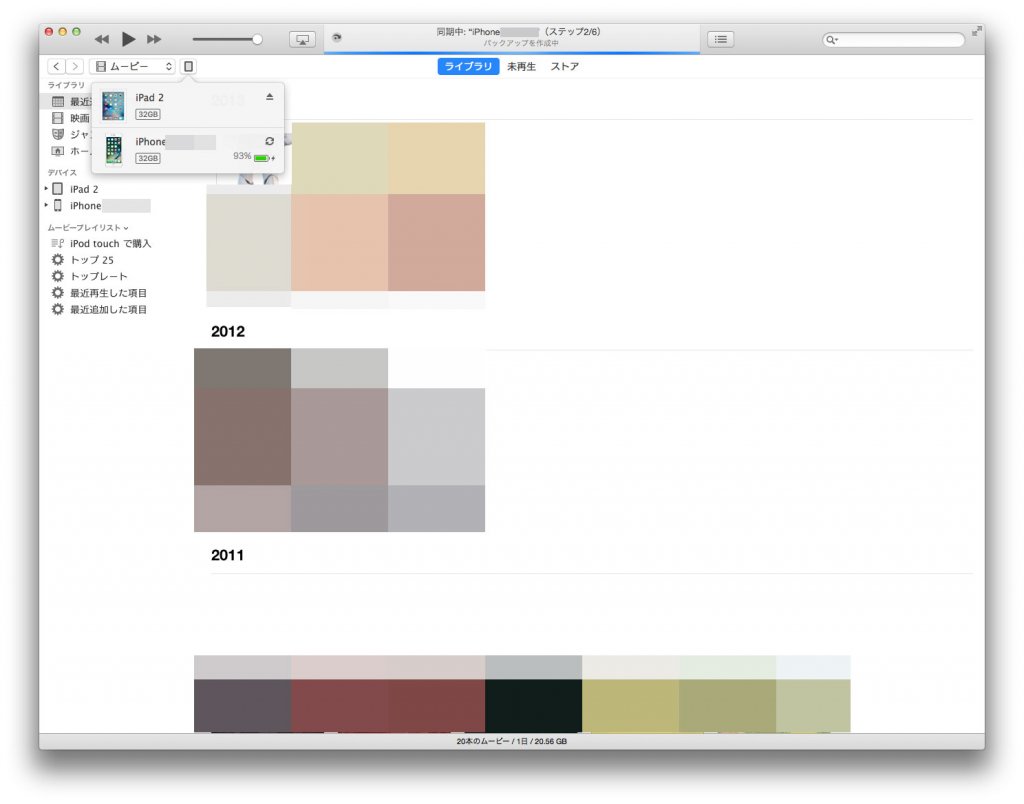Click the volume slider knob
Image resolution: width=1024 pixels, height=804 pixels.
257,39
